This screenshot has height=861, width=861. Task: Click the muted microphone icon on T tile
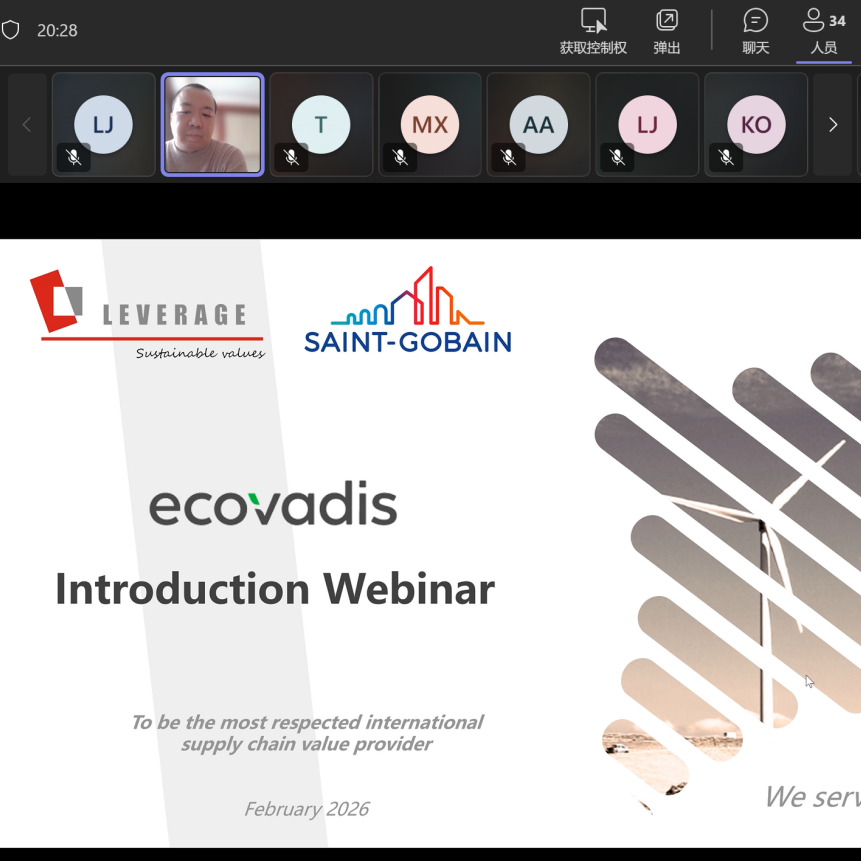pos(291,157)
